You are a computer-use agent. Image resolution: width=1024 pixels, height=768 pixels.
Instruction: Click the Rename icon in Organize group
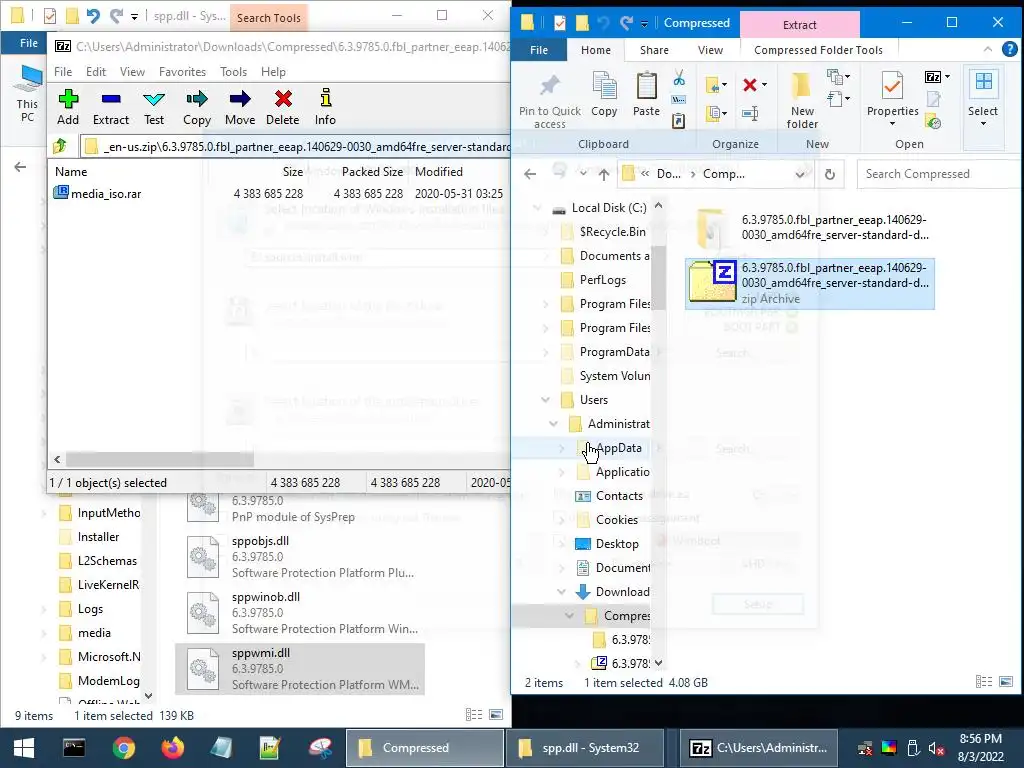(750, 114)
